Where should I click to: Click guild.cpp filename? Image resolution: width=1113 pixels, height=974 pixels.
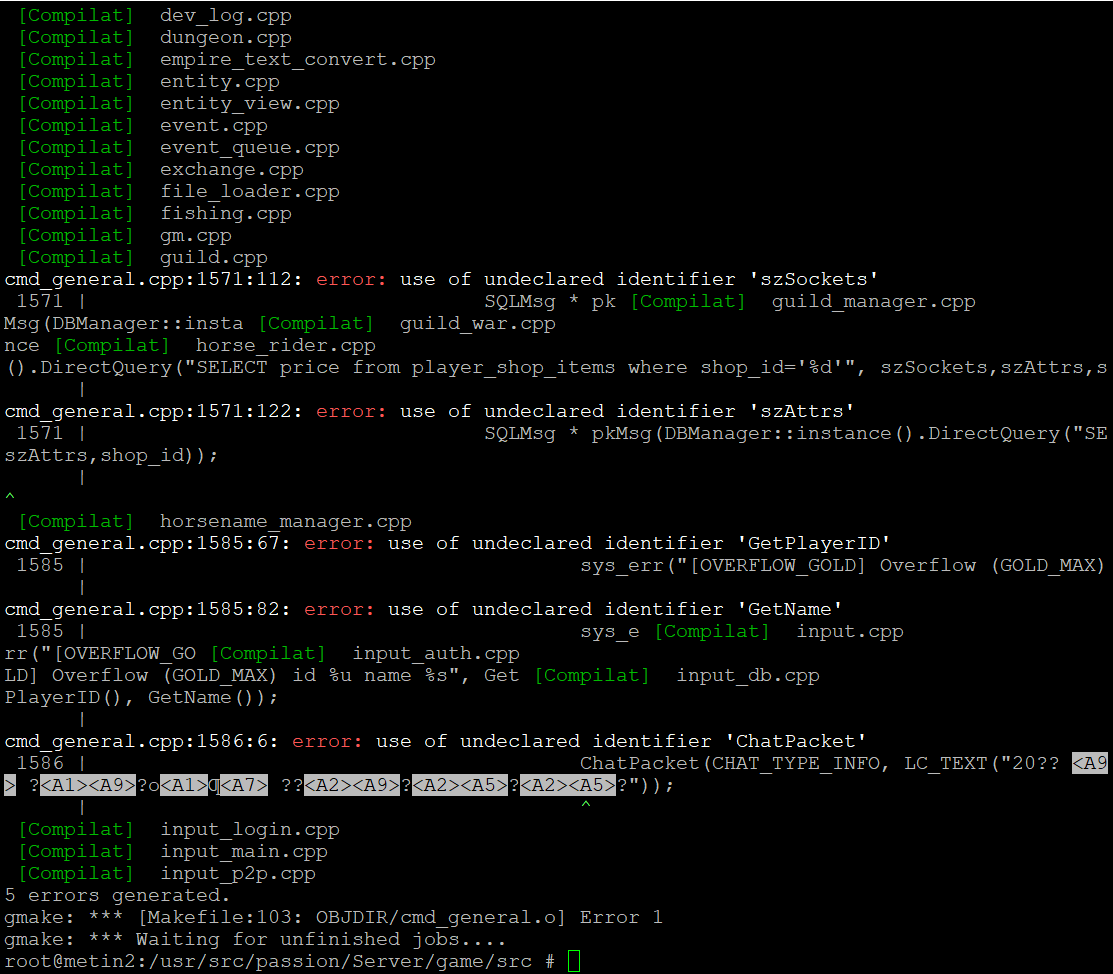coord(214,258)
